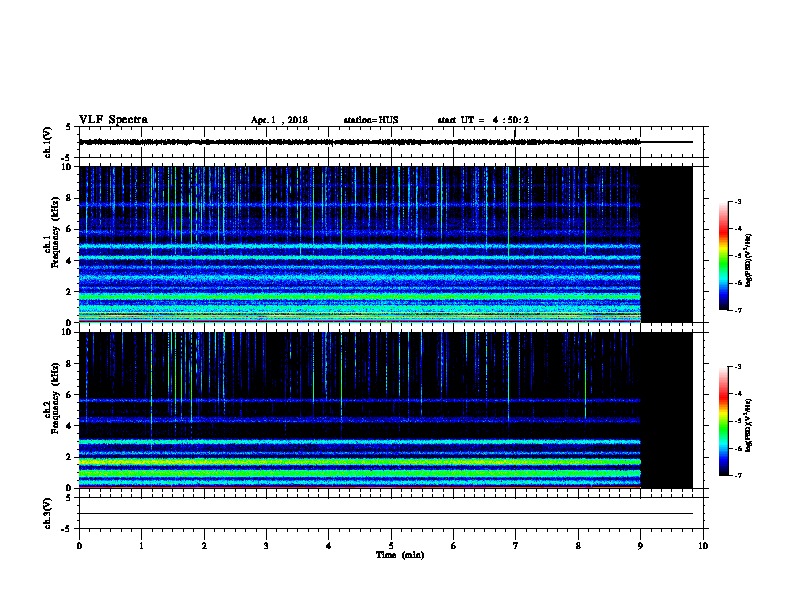
Task: Click the "ch.3(V)" axis label
Action: (x=48, y=513)
